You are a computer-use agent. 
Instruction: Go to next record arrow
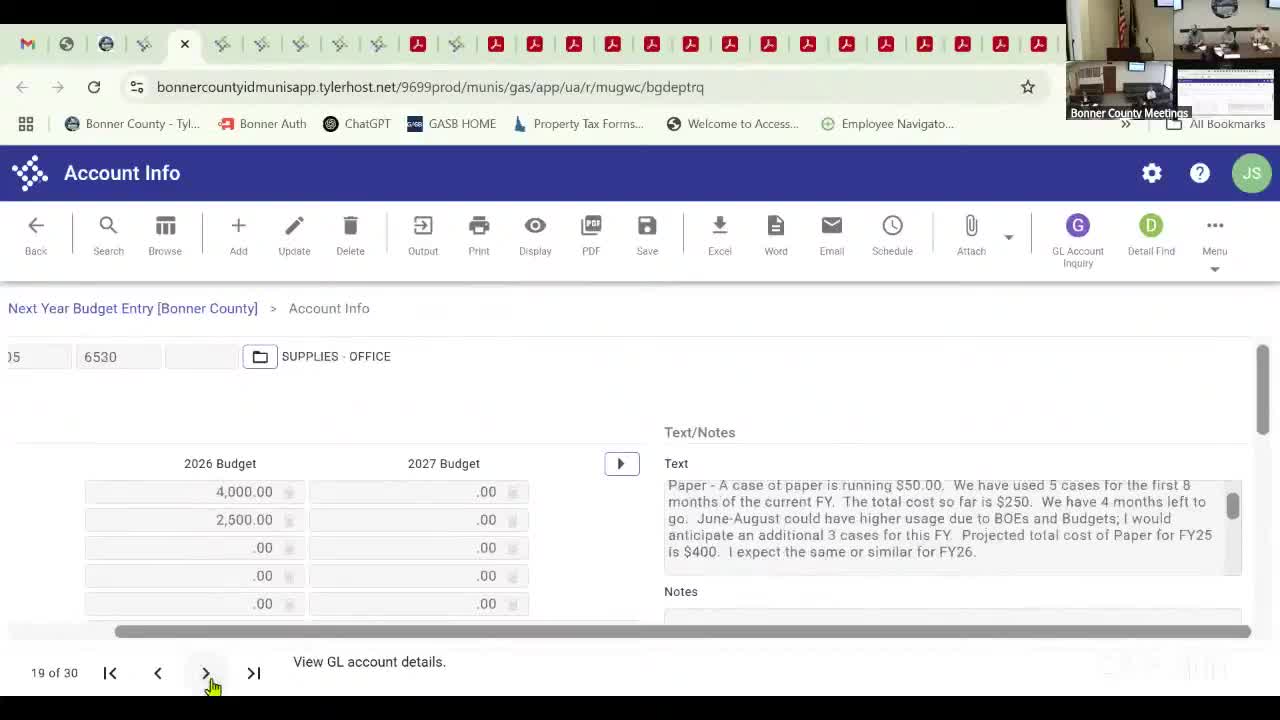coord(206,673)
